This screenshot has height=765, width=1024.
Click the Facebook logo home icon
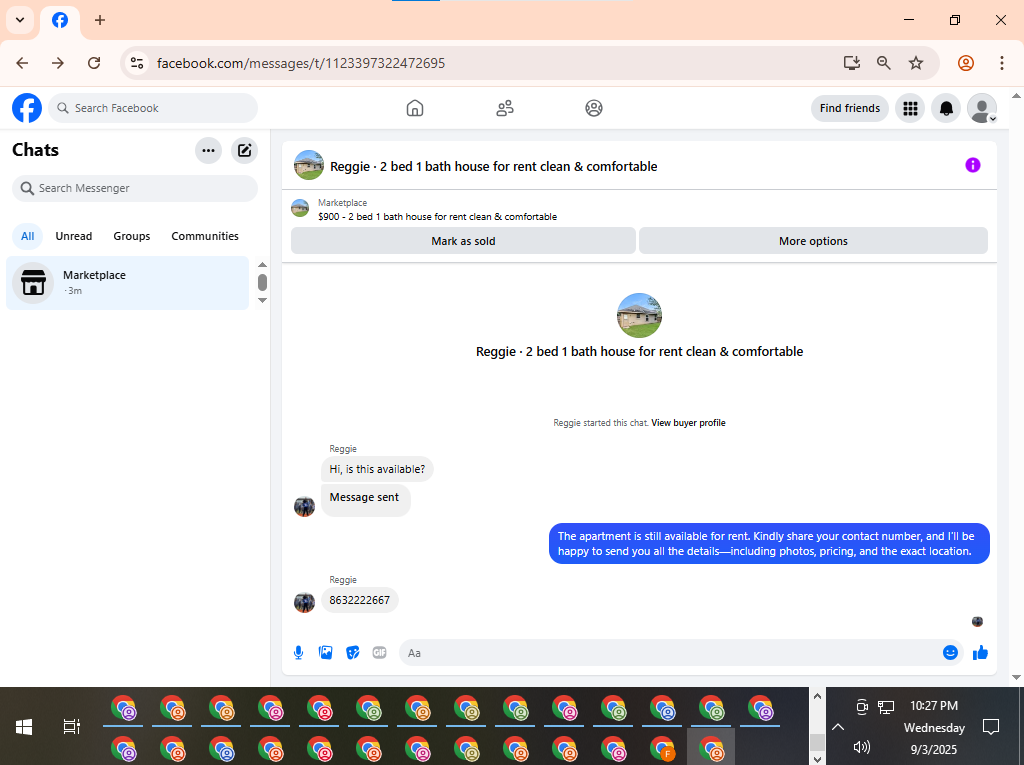pyautogui.click(x=27, y=108)
